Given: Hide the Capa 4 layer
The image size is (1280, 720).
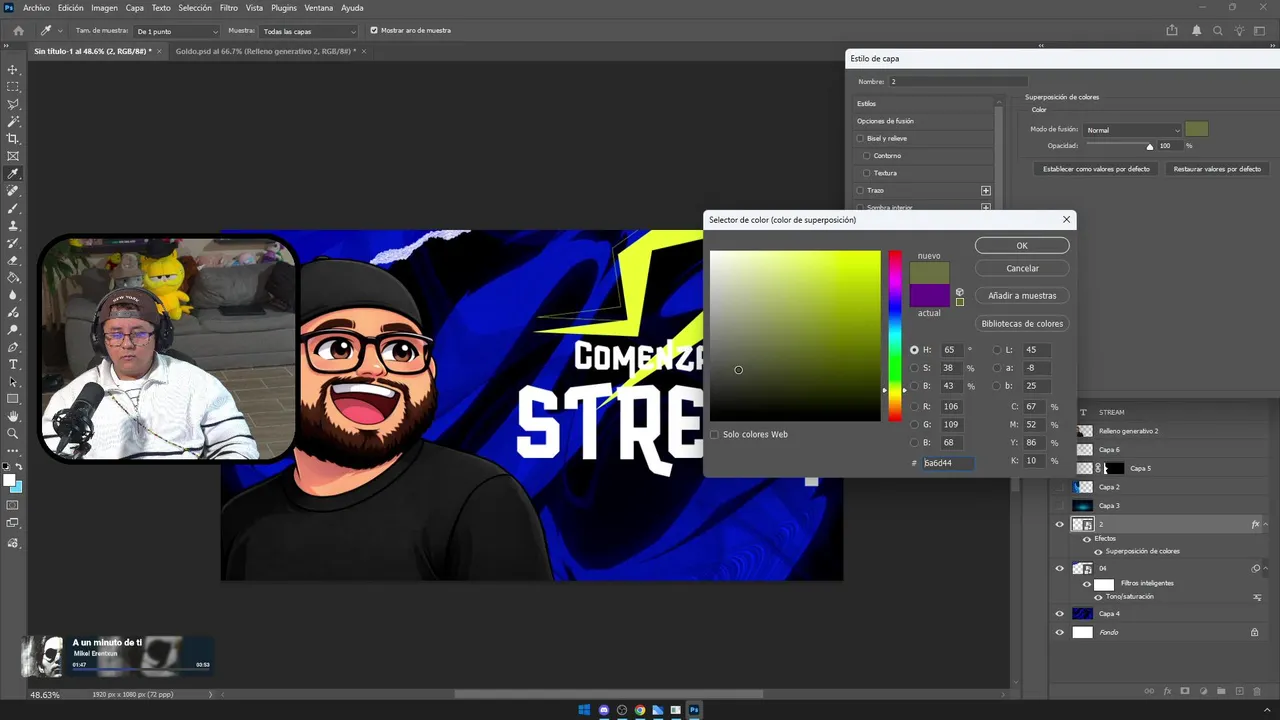Looking at the screenshot, I should (1060, 613).
